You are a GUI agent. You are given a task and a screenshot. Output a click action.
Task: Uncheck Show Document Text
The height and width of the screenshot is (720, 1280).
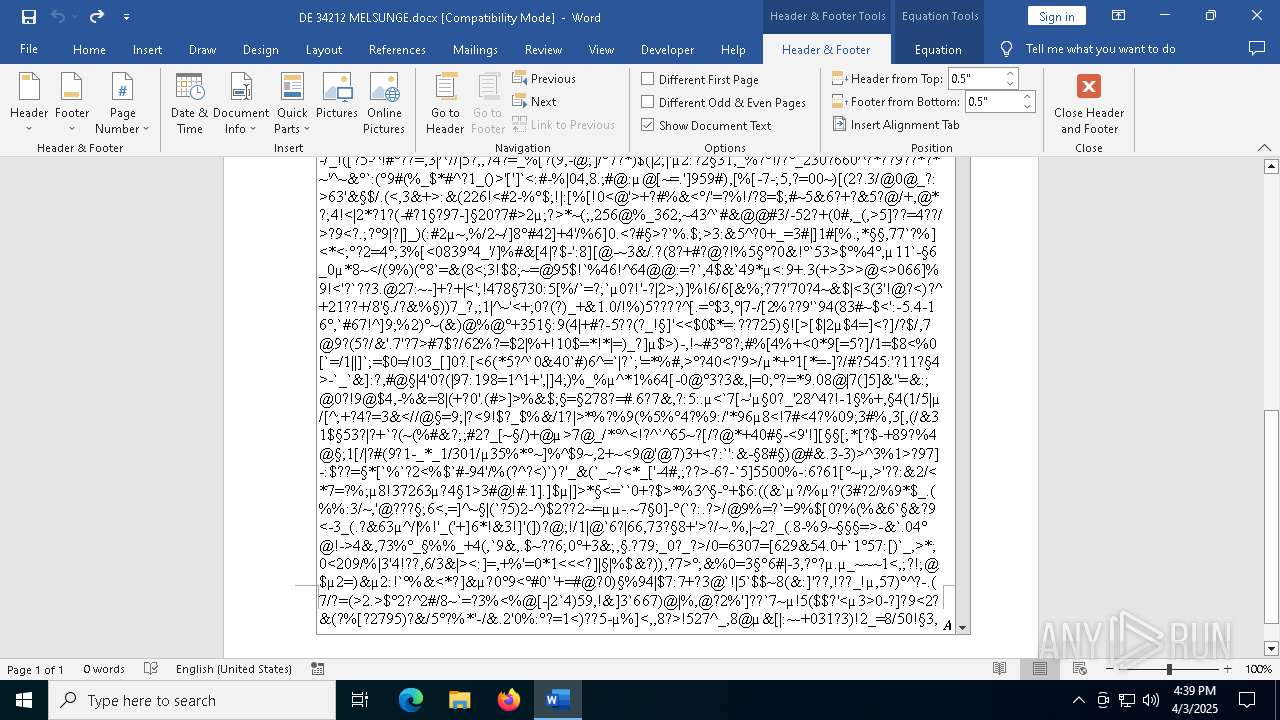click(706, 125)
